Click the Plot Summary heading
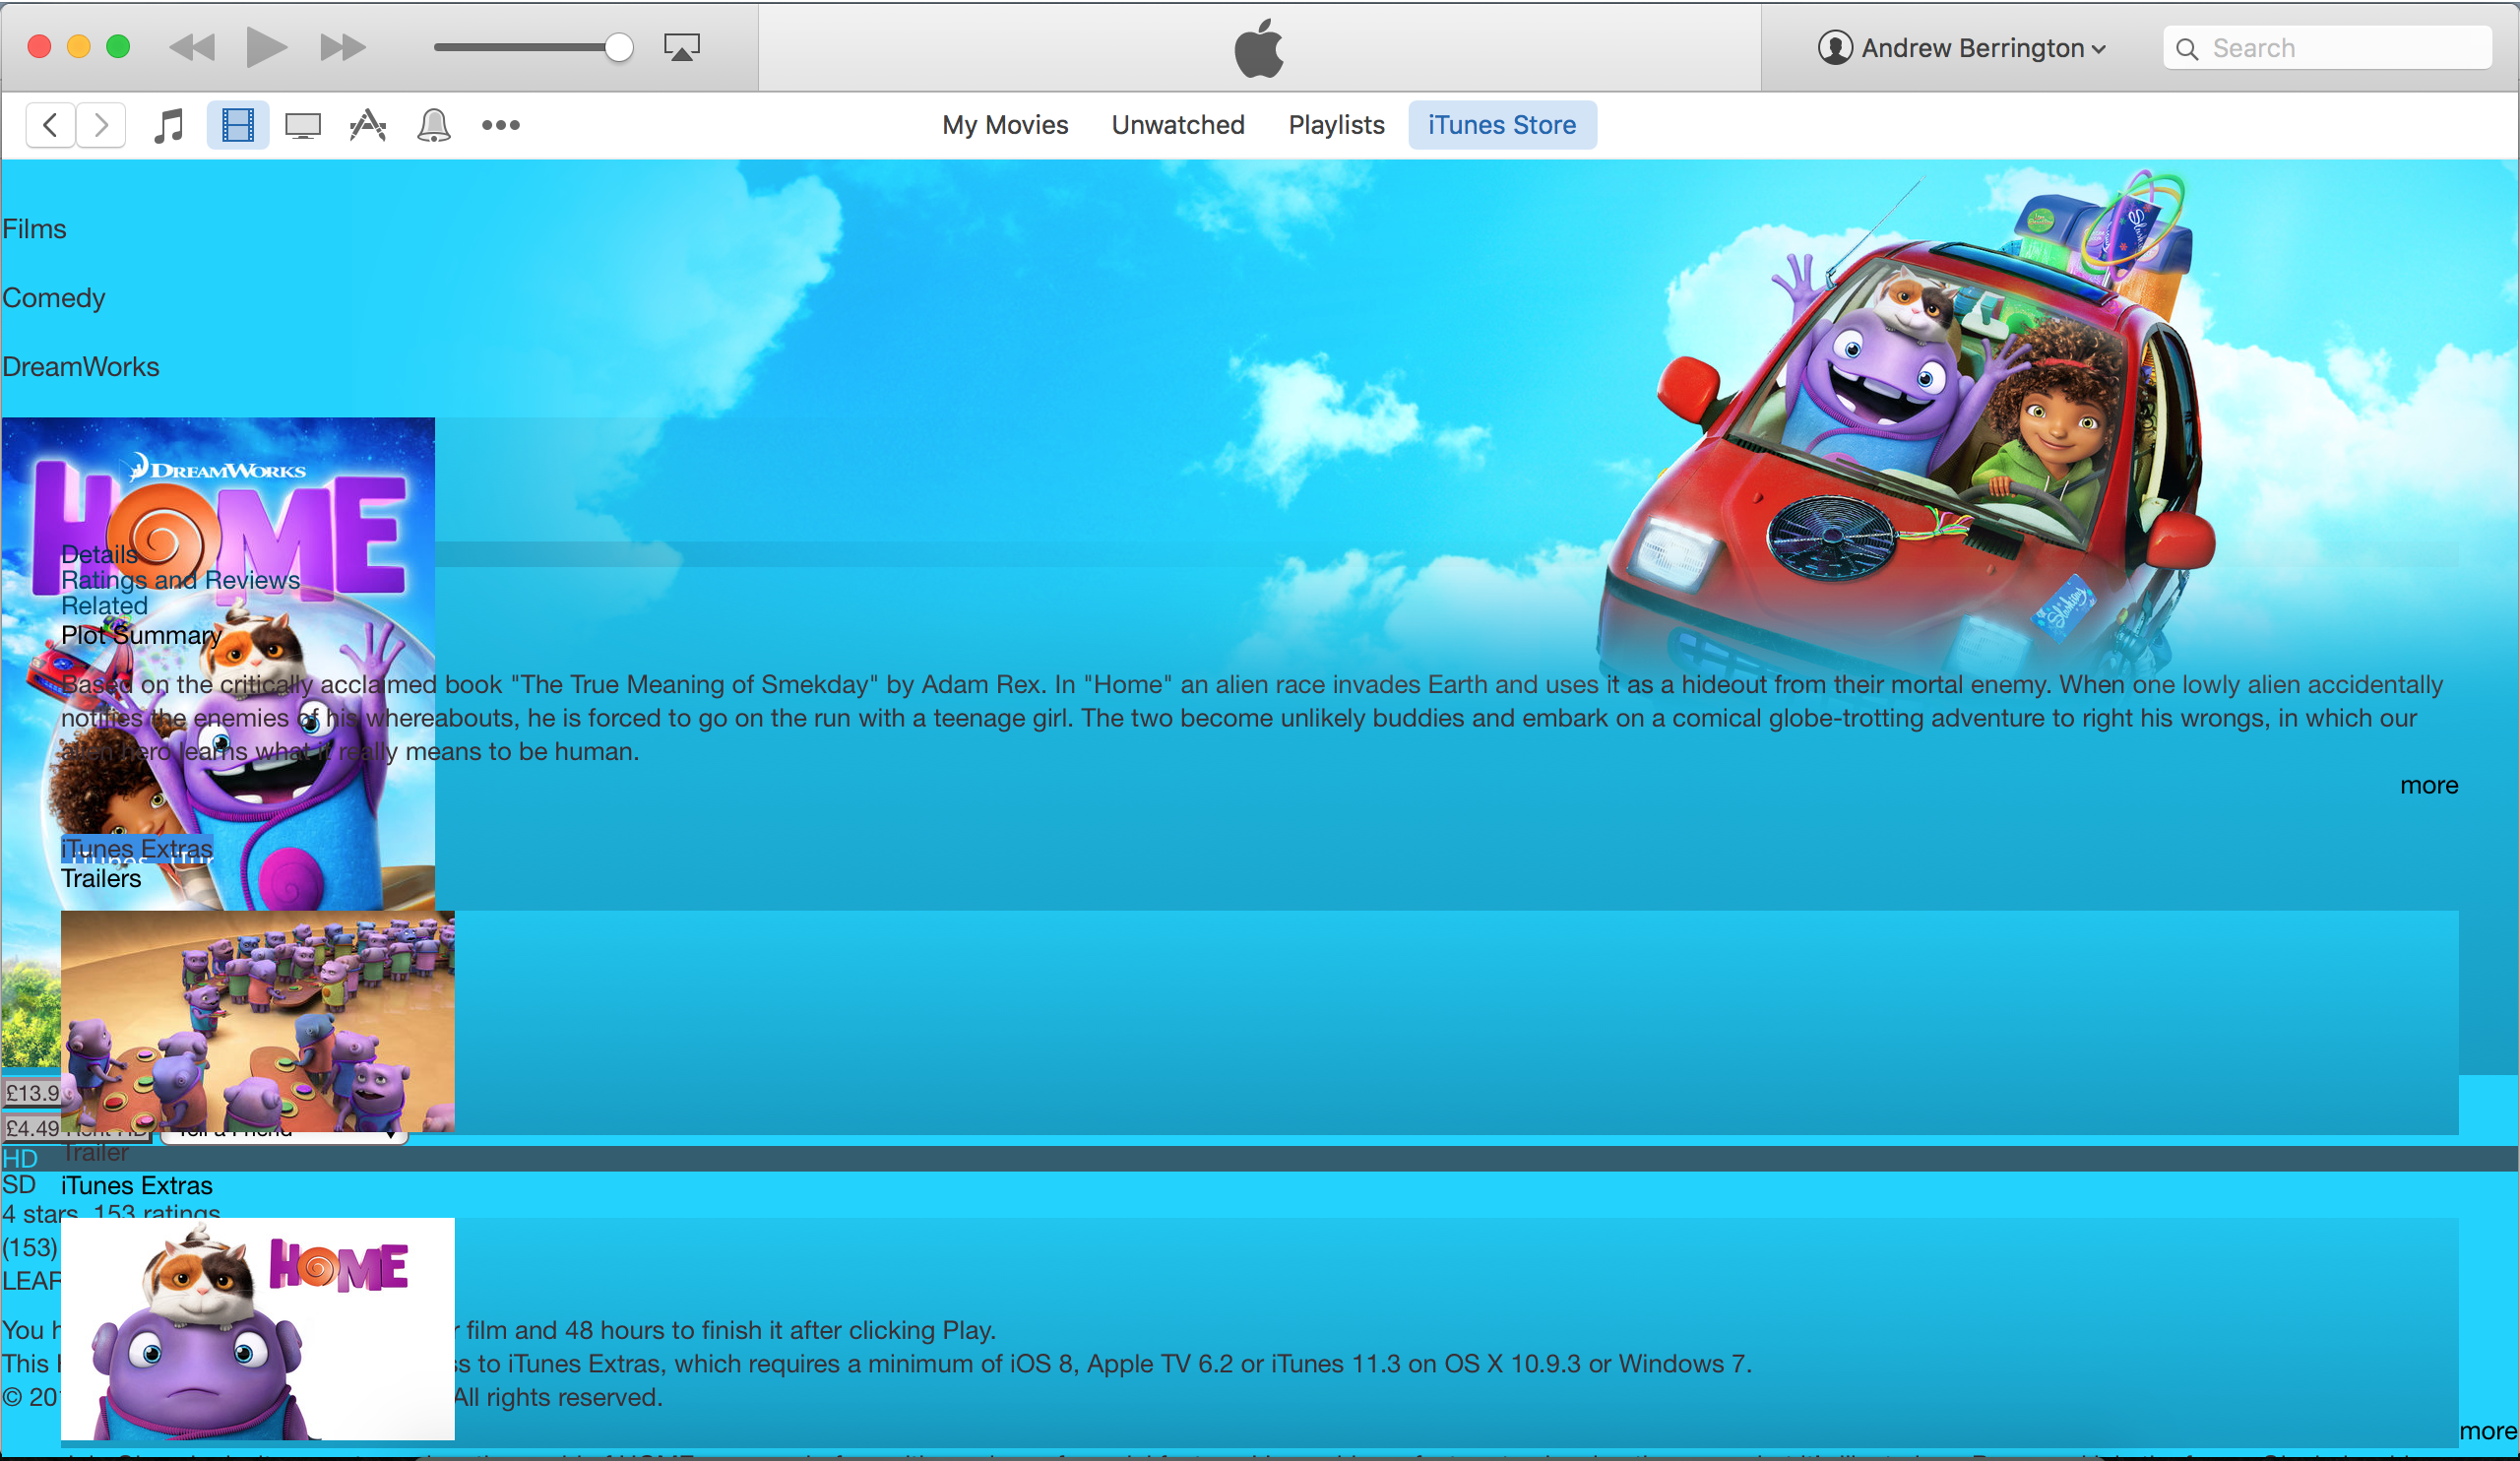 click(142, 635)
